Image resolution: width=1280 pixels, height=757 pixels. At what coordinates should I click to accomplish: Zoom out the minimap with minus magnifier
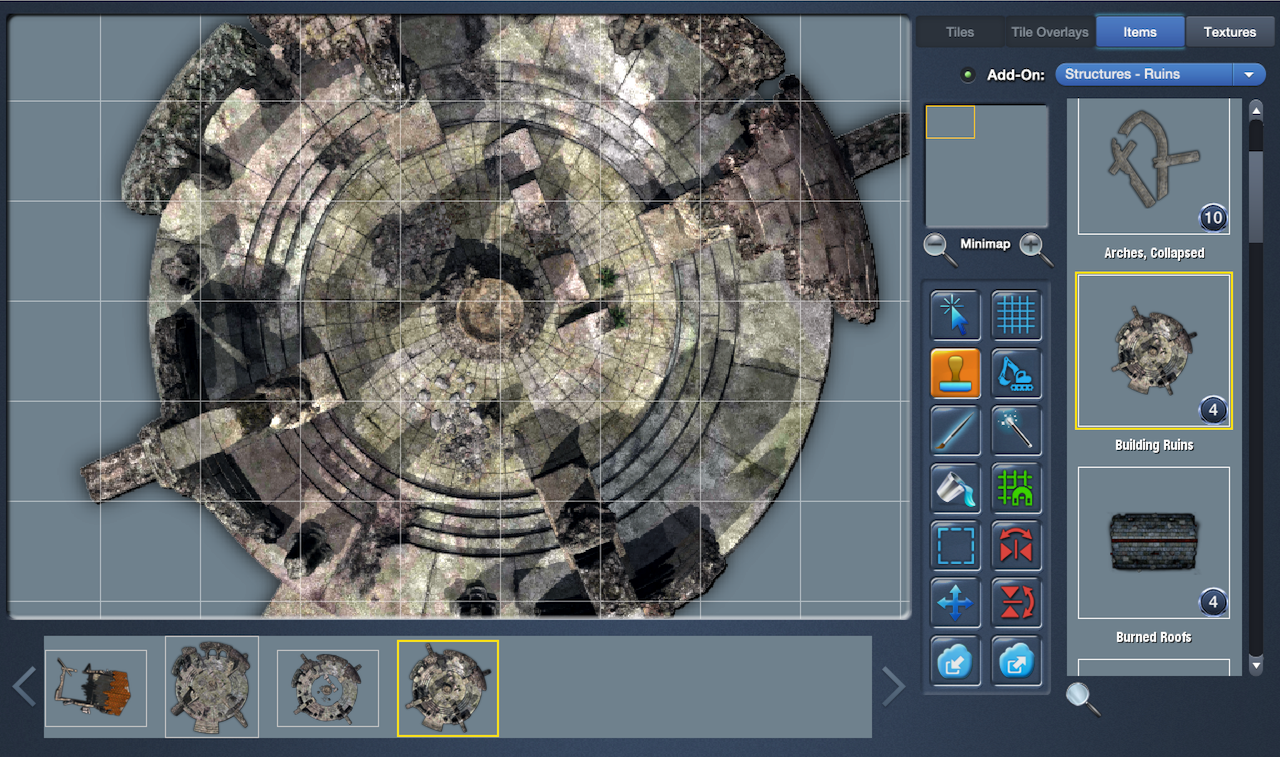pos(940,248)
